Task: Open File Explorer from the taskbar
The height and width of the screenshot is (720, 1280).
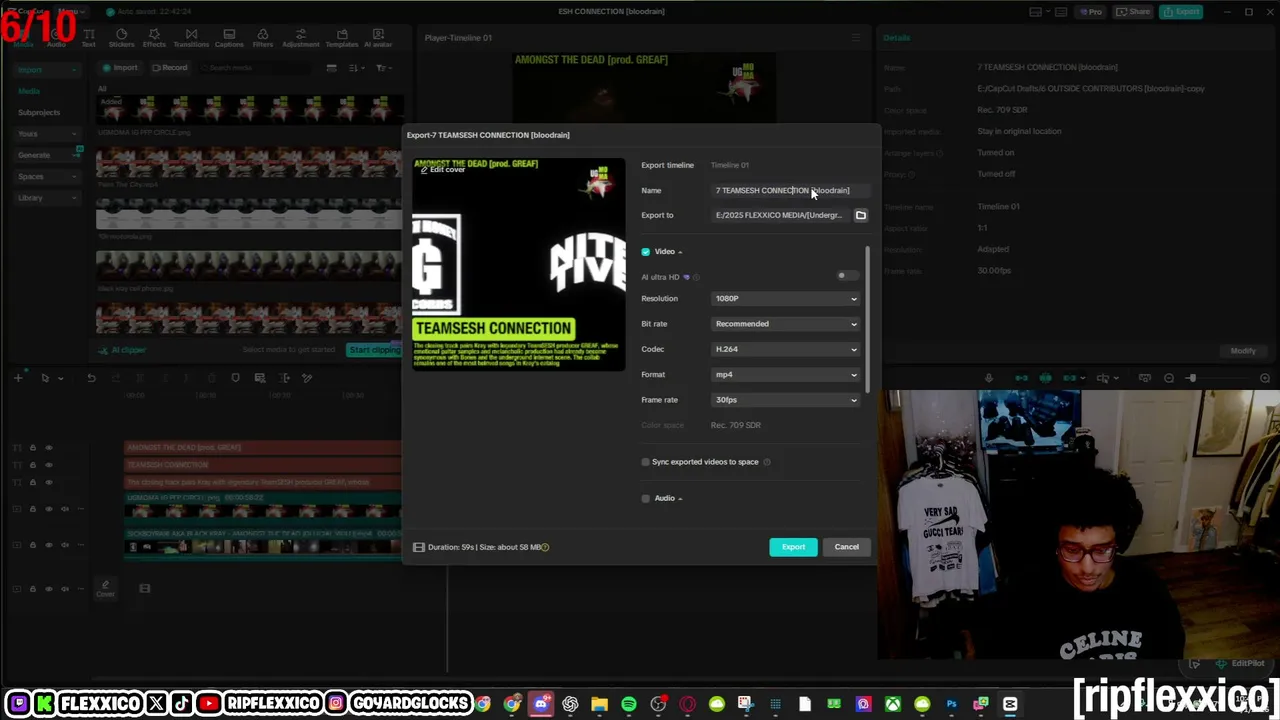Action: 599,705
